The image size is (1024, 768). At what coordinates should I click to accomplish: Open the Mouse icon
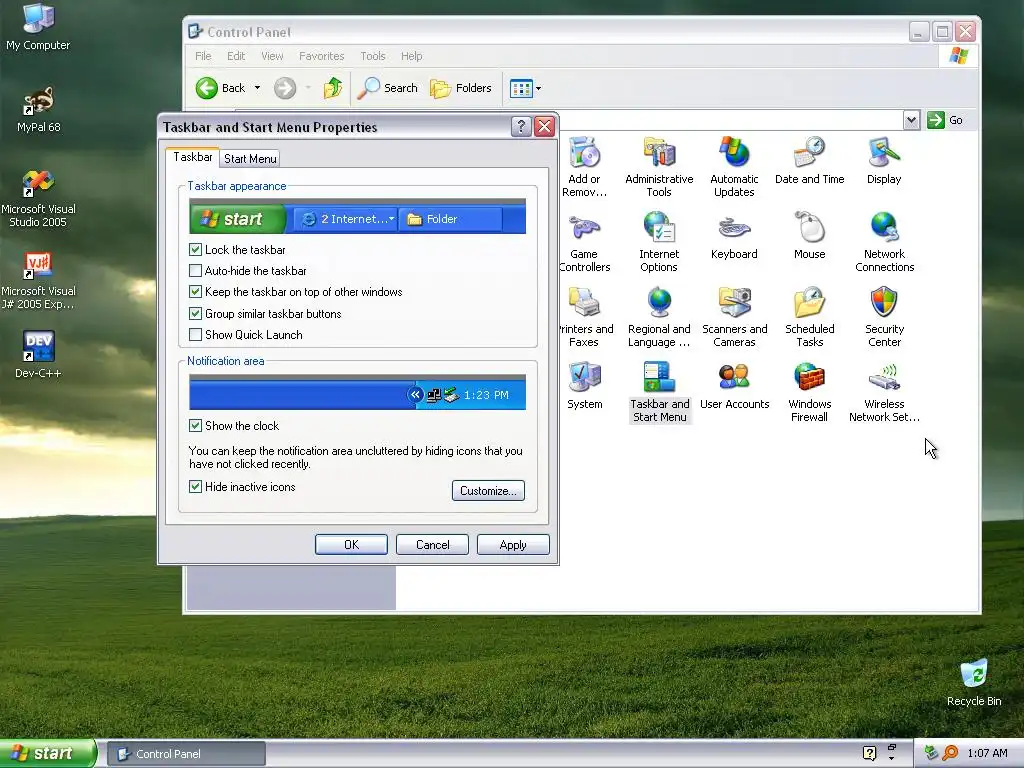coord(809,236)
